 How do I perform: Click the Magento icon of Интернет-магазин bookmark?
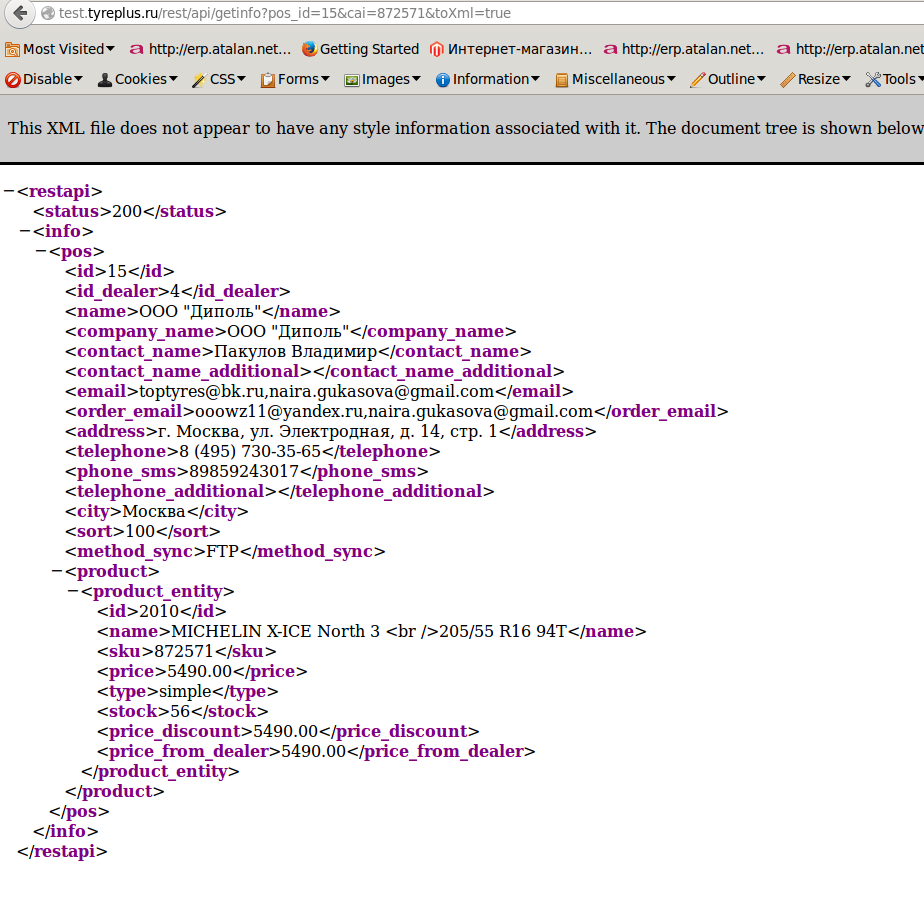click(437, 50)
